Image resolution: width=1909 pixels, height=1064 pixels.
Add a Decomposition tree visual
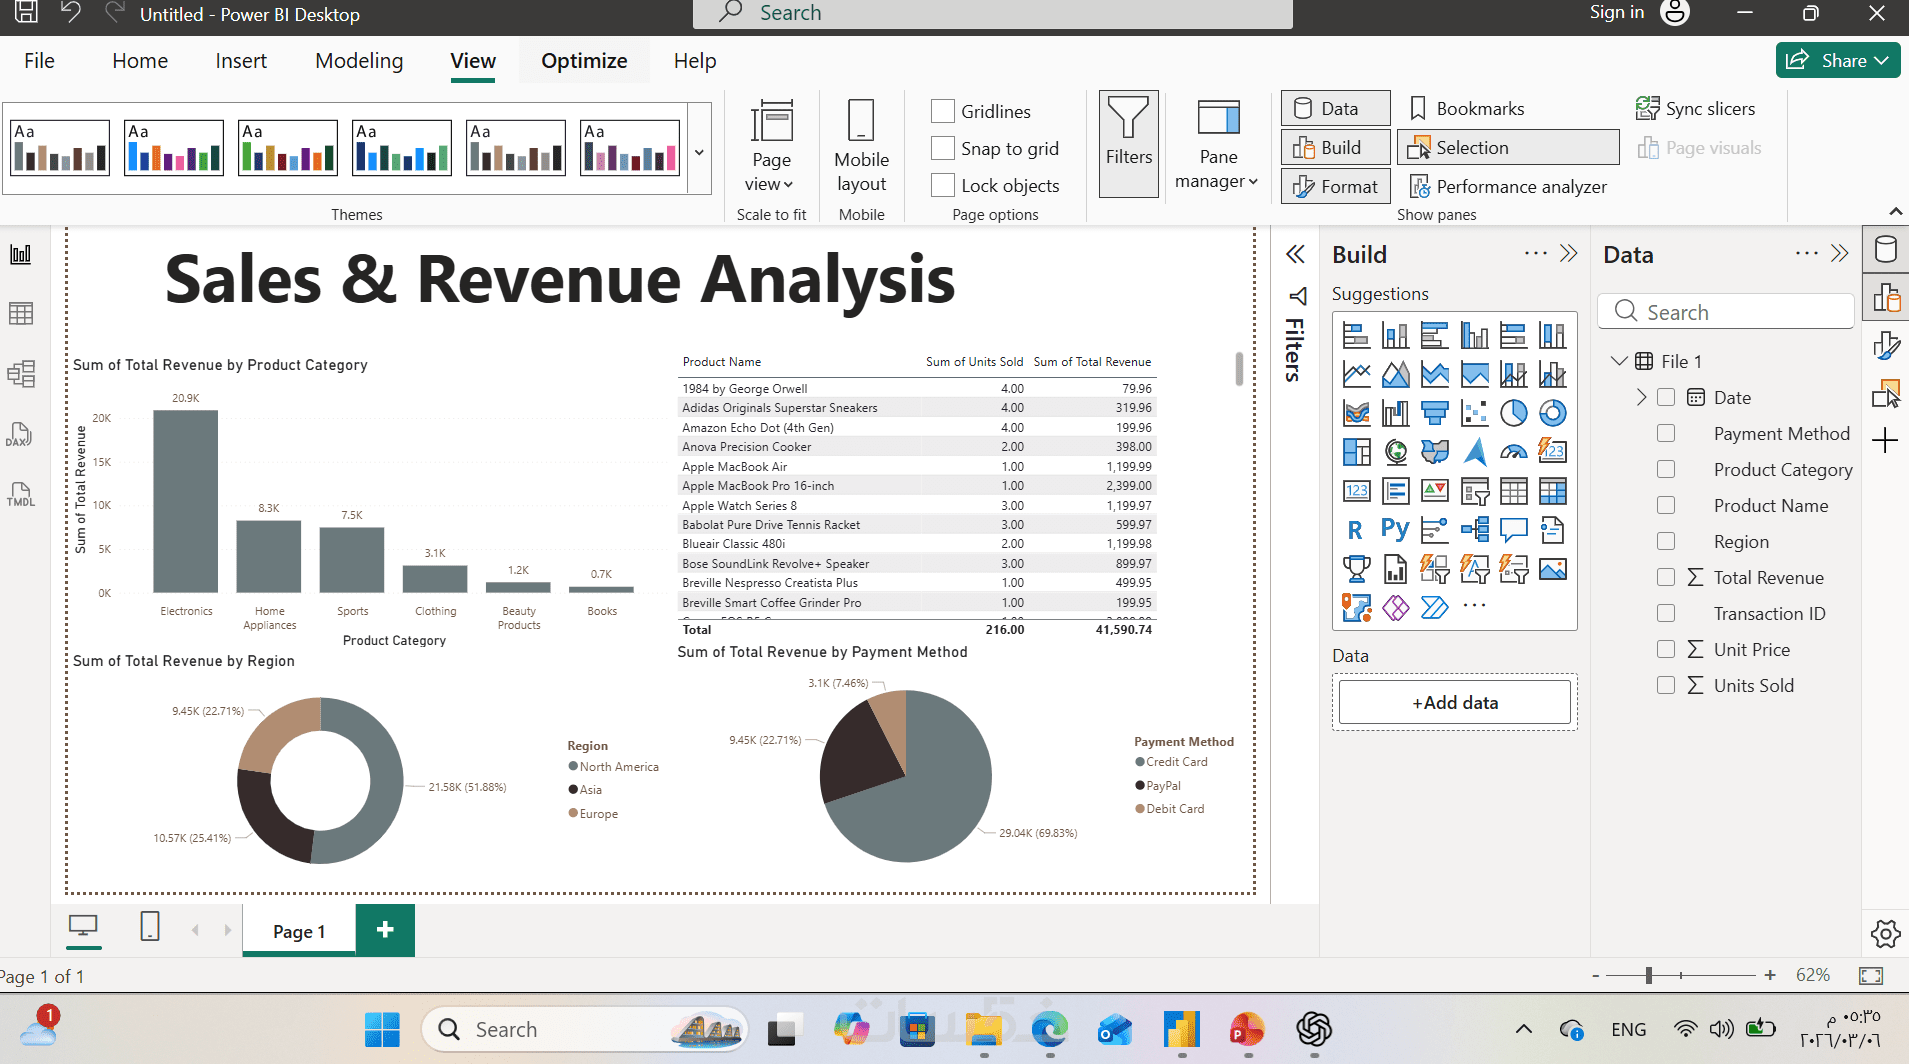[x=1474, y=530]
